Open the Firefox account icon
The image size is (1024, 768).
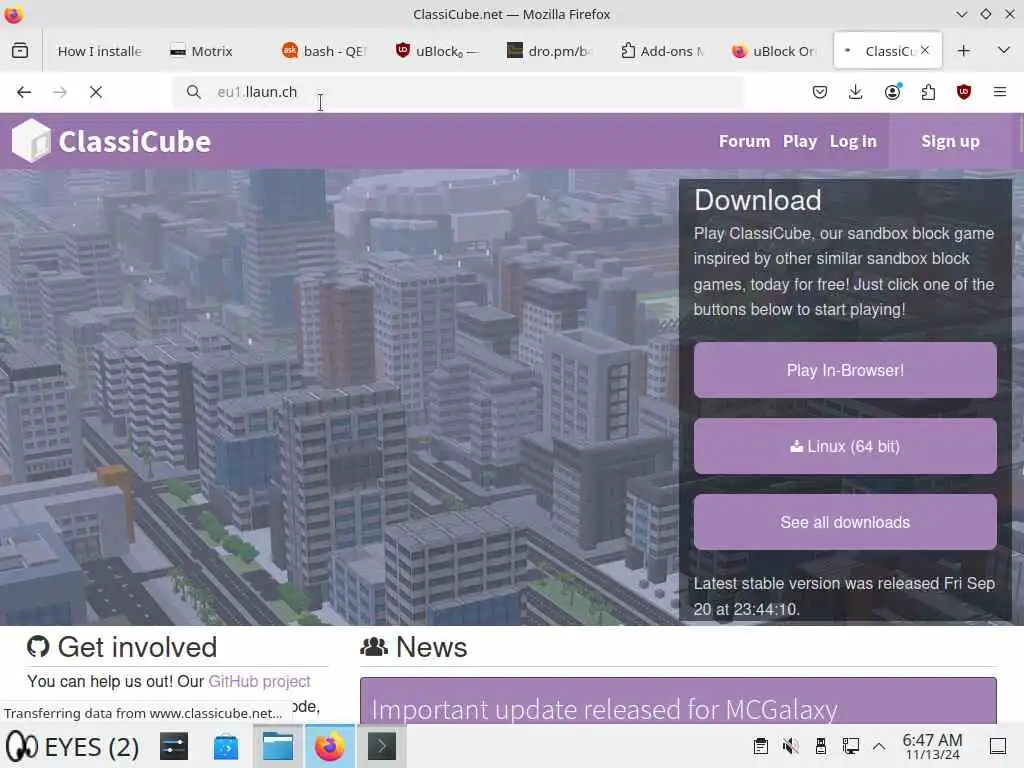point(892,92)
